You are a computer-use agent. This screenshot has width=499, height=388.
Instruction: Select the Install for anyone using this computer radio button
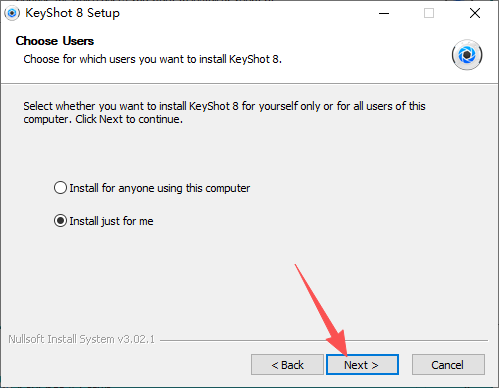coord(60,188)
